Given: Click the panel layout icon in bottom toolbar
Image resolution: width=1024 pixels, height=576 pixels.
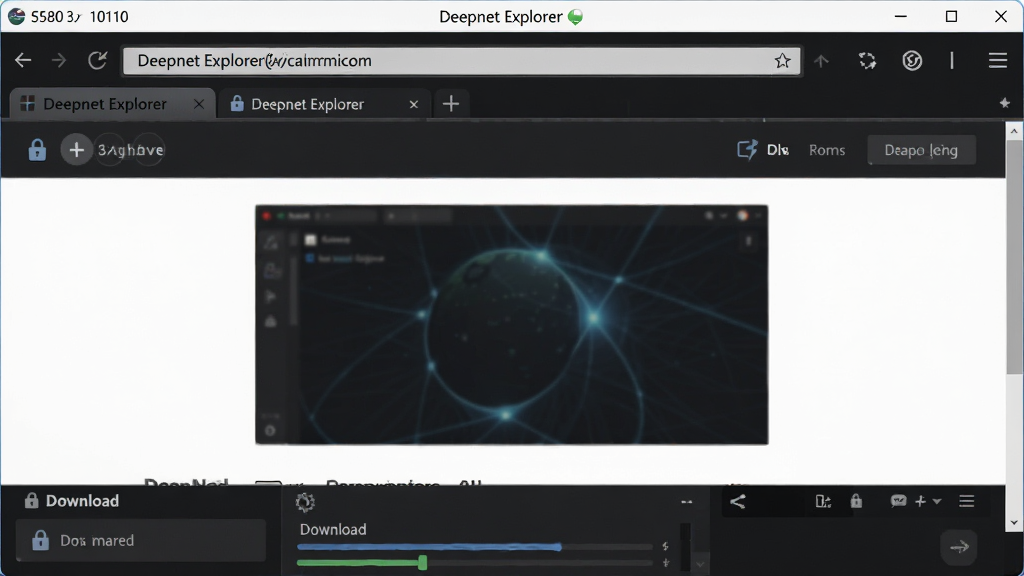Looking at the screenshot, I should tap(823, 501).
